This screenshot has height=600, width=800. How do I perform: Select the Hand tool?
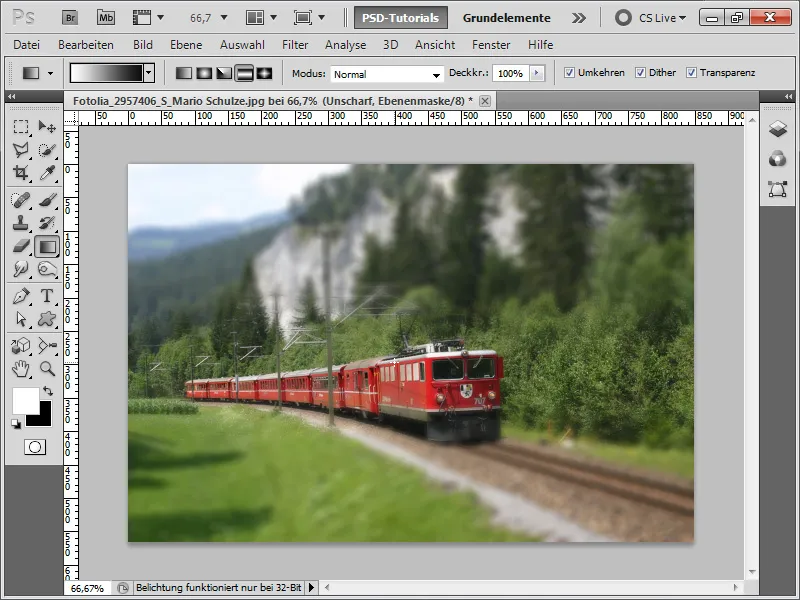(21, 369)
